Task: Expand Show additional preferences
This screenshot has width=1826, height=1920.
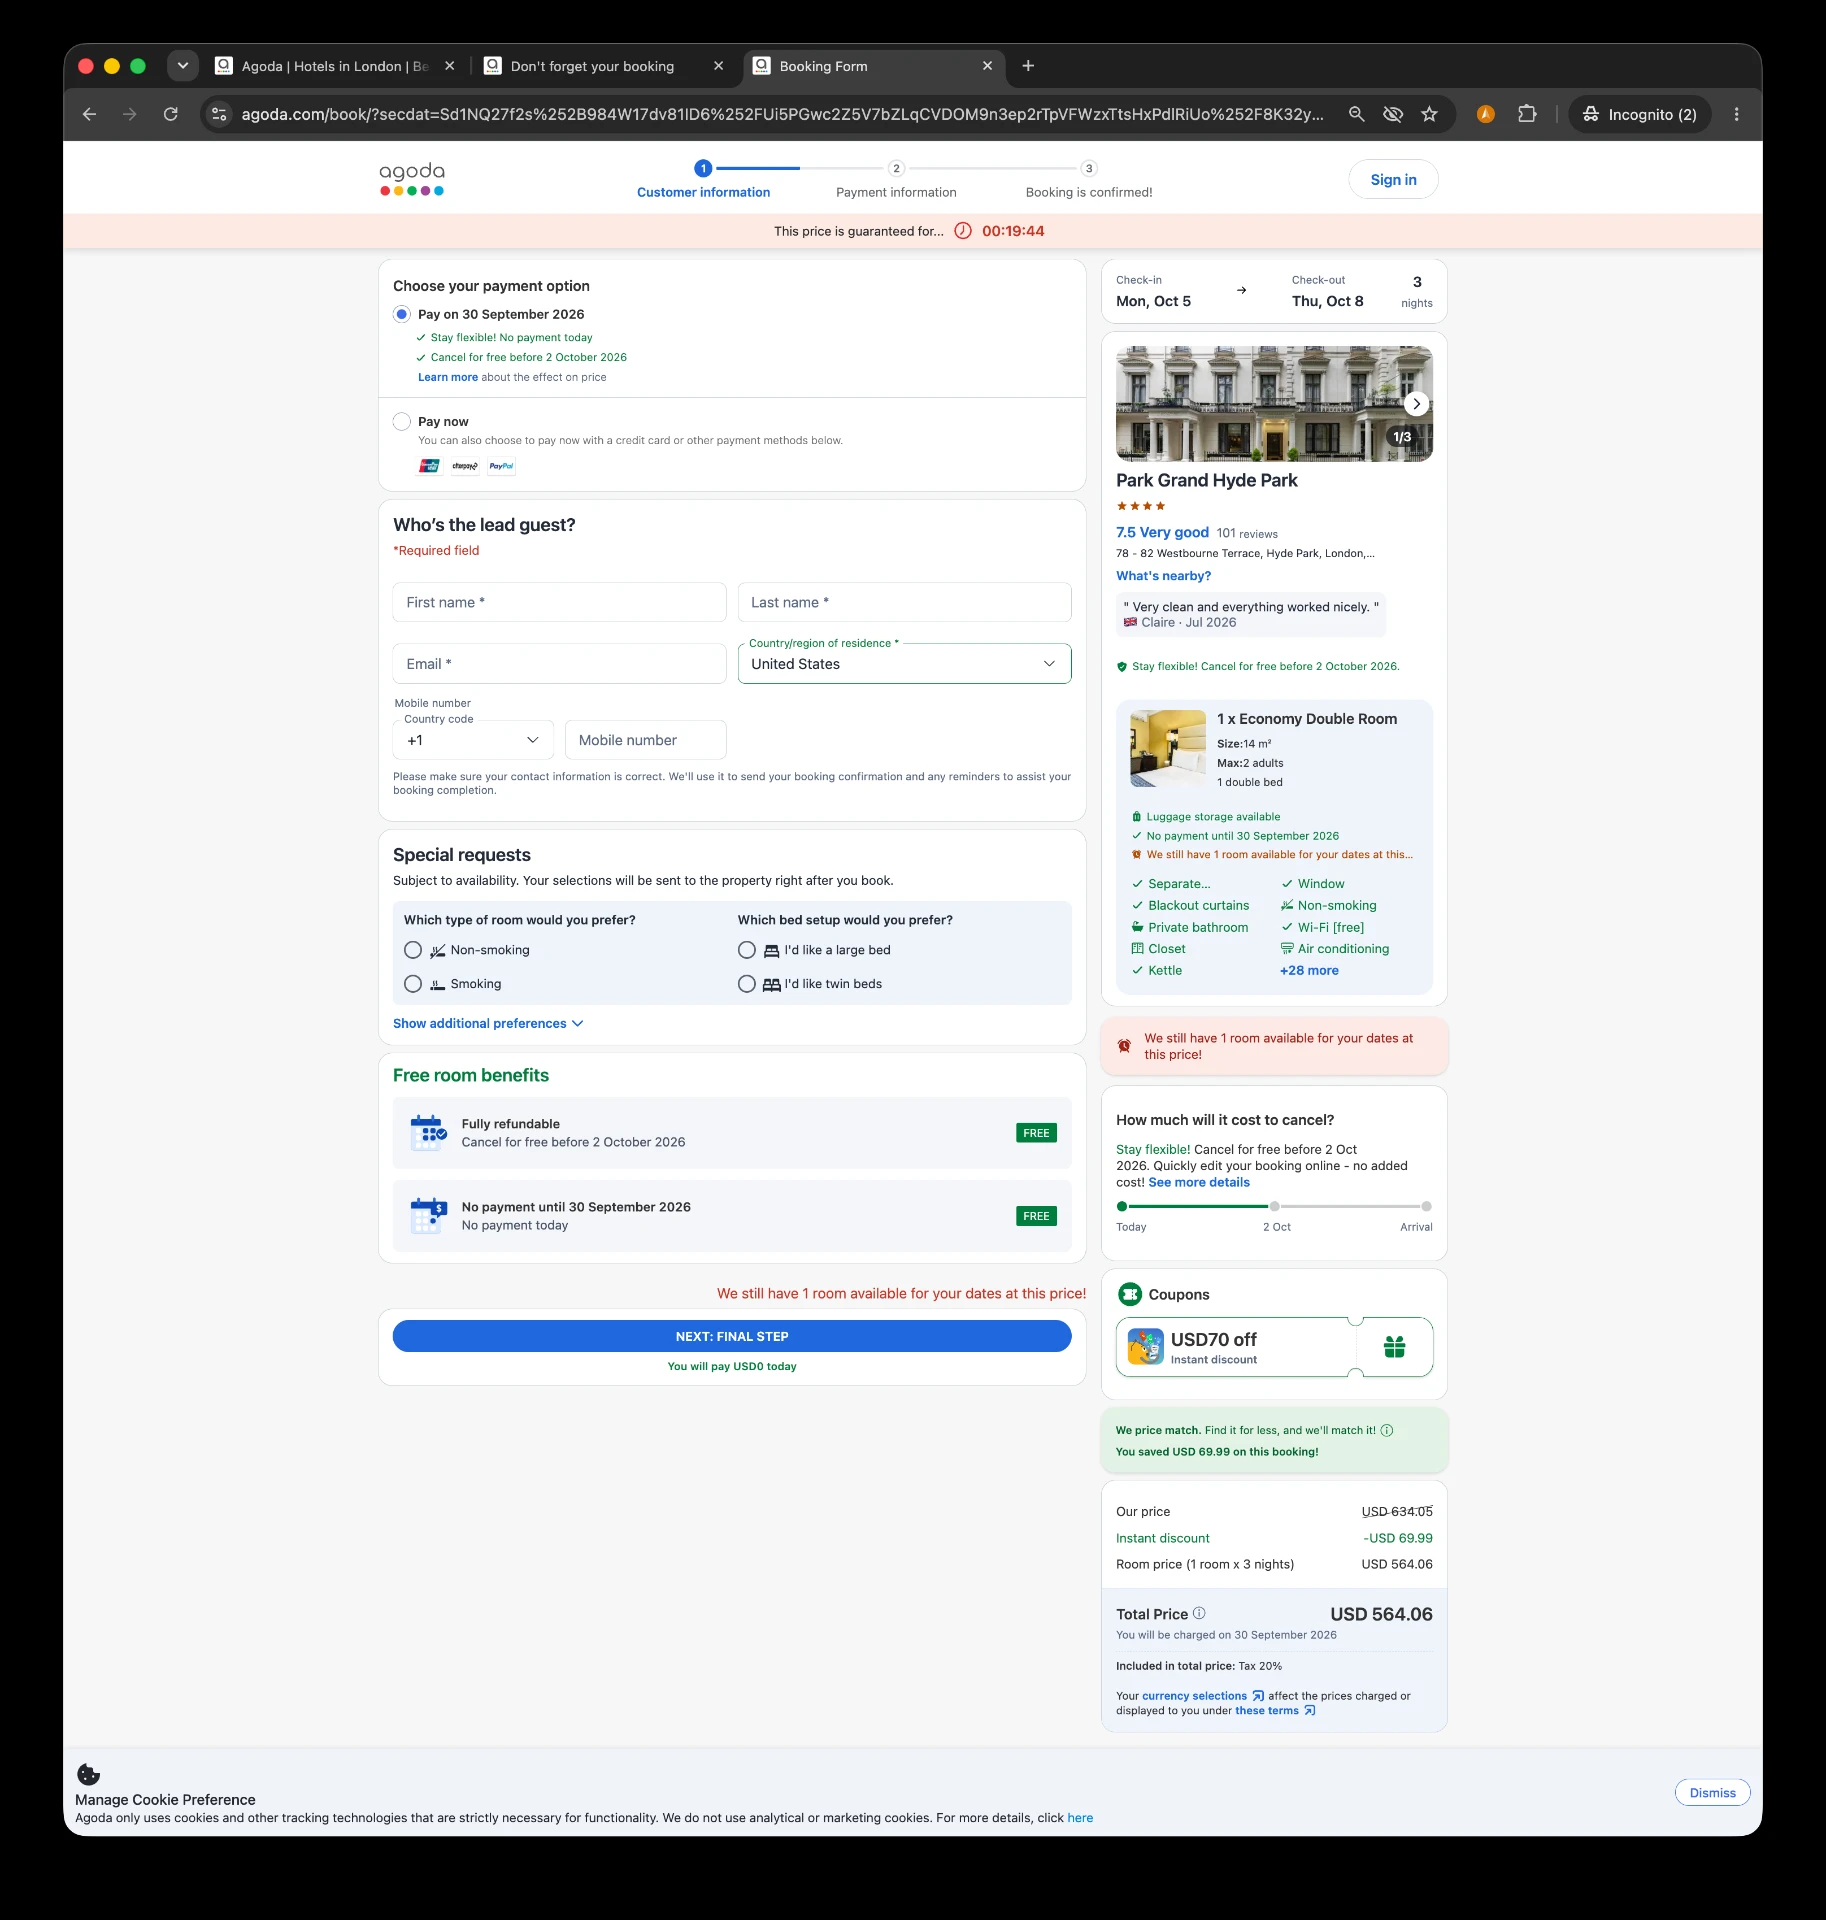Action: 488,1024
